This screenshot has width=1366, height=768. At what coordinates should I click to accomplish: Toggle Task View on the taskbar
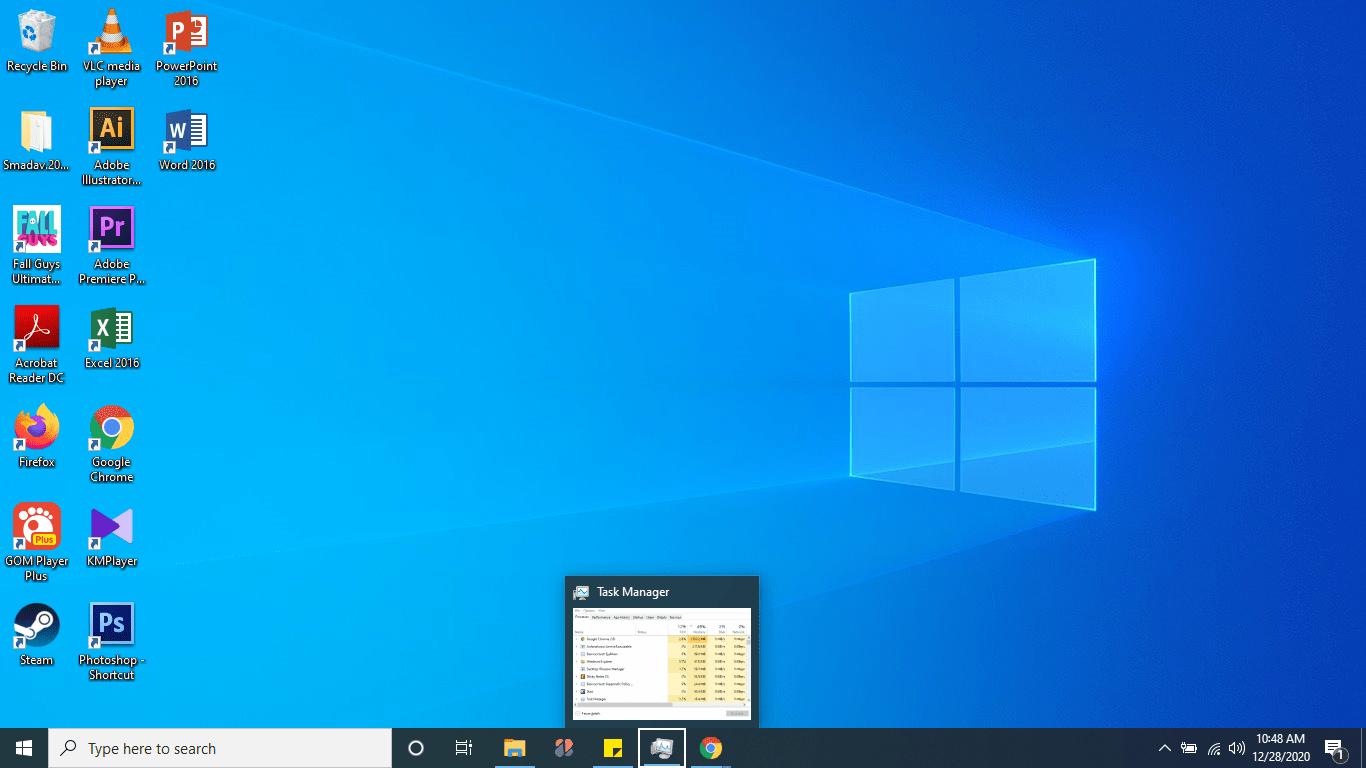(463, 747)
